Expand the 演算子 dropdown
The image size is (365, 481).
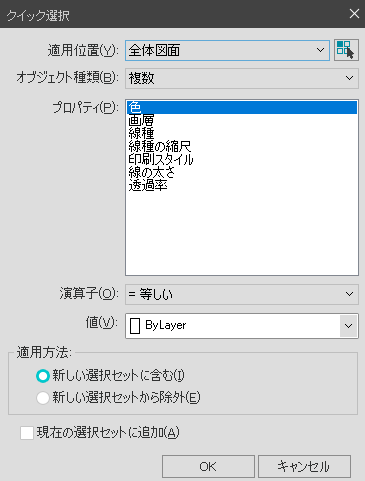click(x=242, y=294)
